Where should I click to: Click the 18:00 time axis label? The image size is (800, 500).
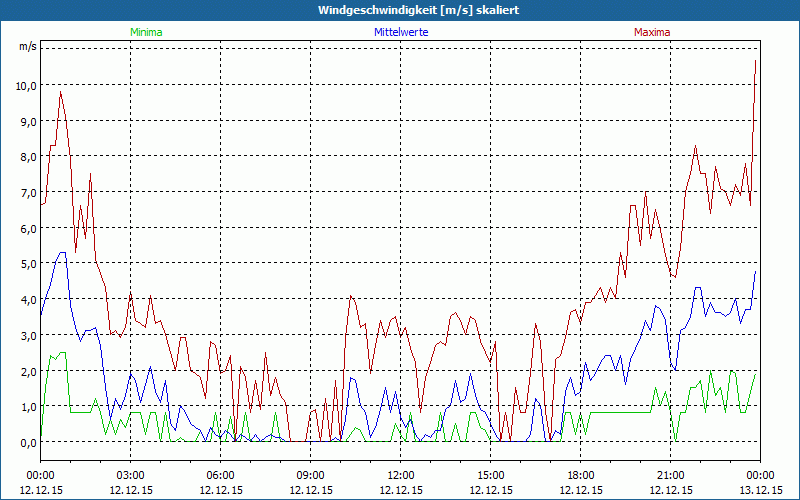pos(581,476)
